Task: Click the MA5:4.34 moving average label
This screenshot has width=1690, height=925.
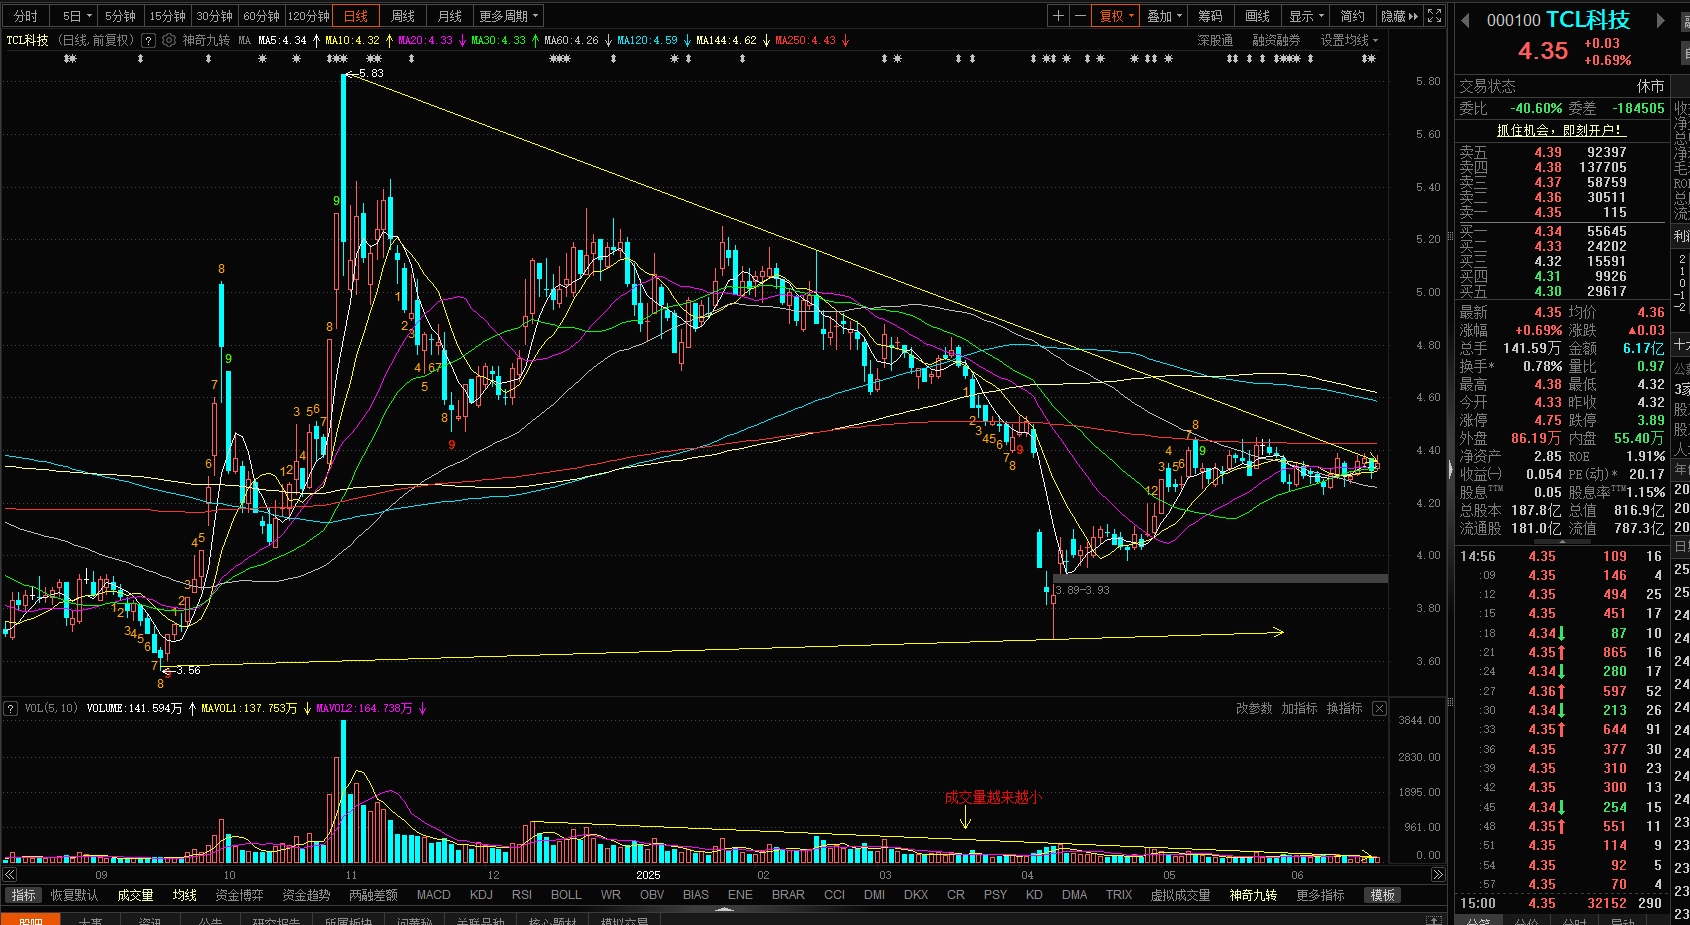Action: coord(282,40)
